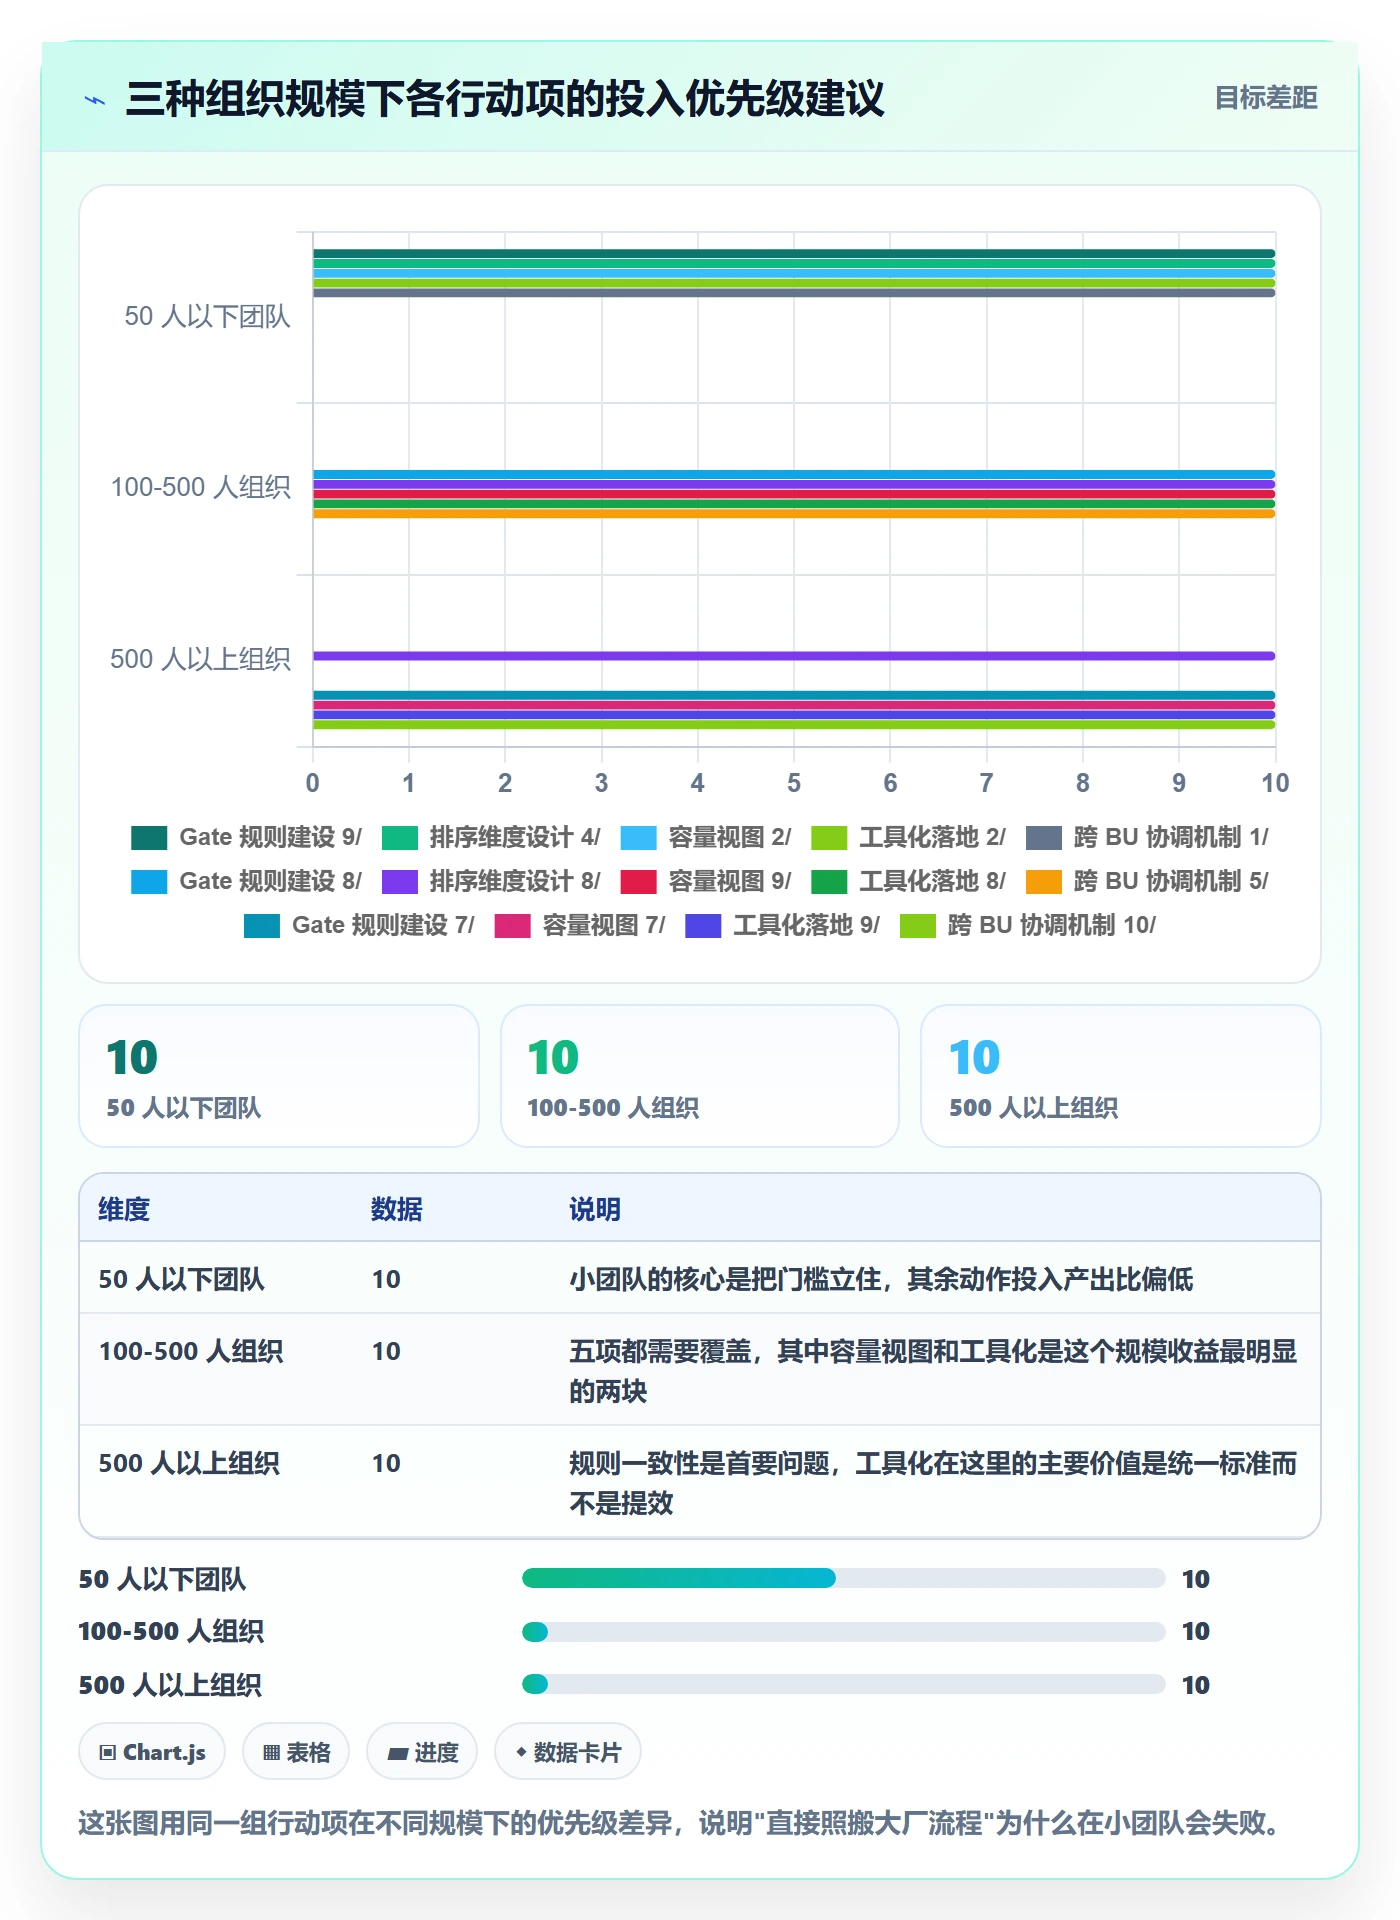The height and width of the screenshot is (1920, 1400).
Task: Hide the 容量视图 2/ dataset in the legend
Action: 705,837
